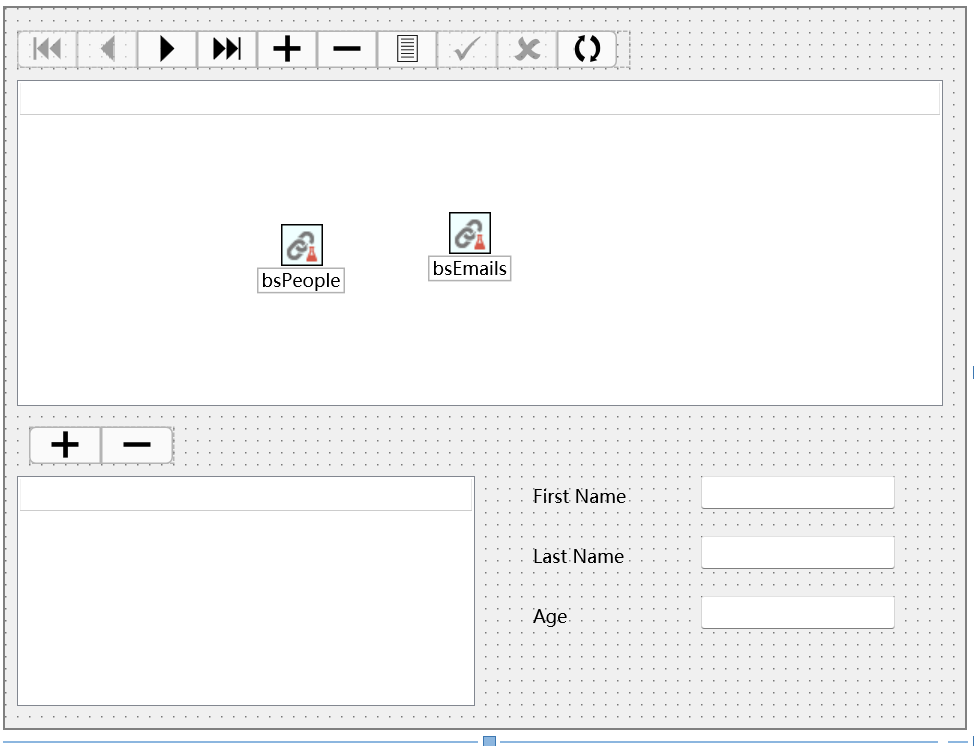974x746 pixels.
Task: Select the Age label
Action: pos(550,616)
